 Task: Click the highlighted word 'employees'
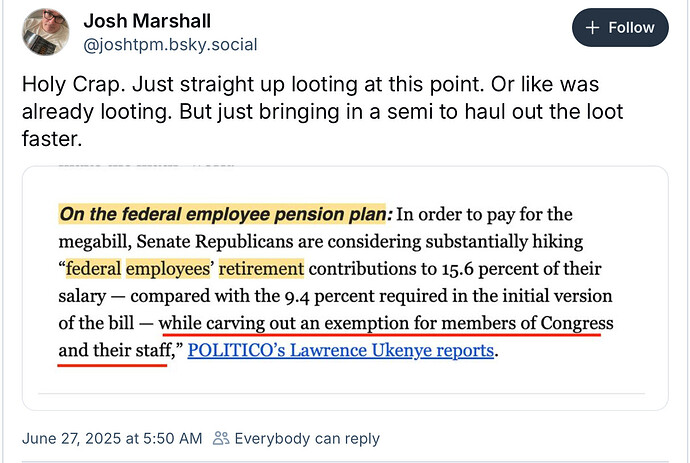click(x=168, y=268)
